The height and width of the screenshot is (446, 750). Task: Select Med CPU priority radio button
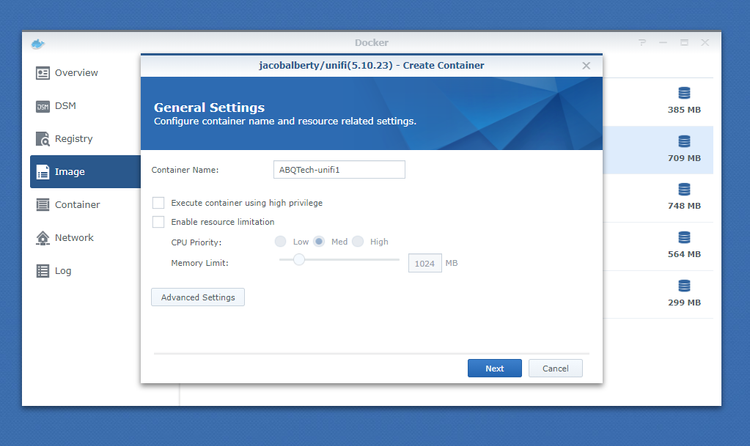coord(319,242)
